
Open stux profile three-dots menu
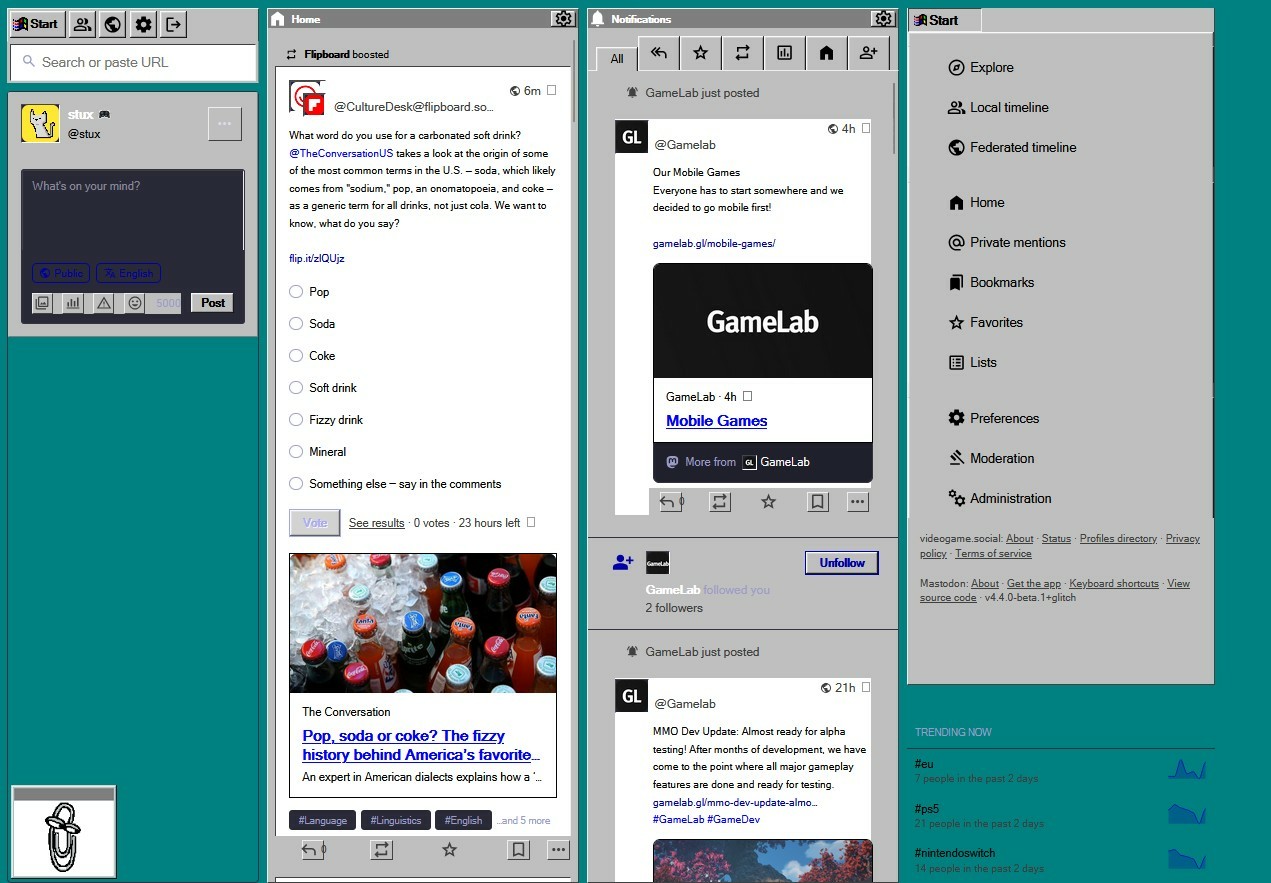[224, 124]
